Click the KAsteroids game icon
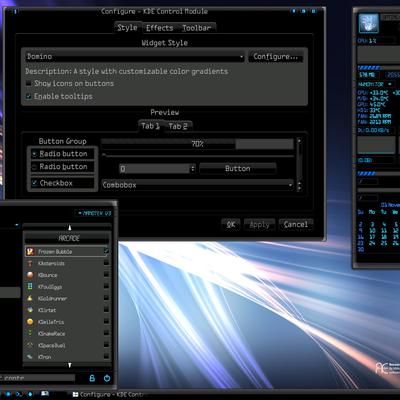 [30, 263]
